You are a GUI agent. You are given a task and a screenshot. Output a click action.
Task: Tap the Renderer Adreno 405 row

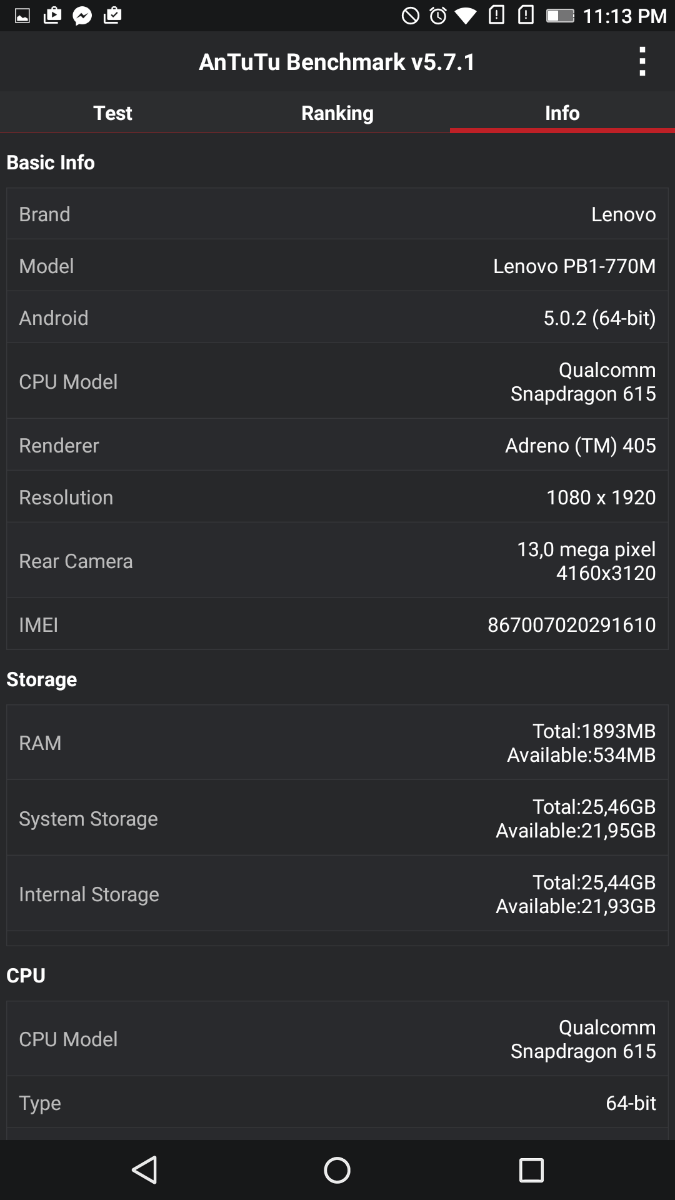pos(337,445)
